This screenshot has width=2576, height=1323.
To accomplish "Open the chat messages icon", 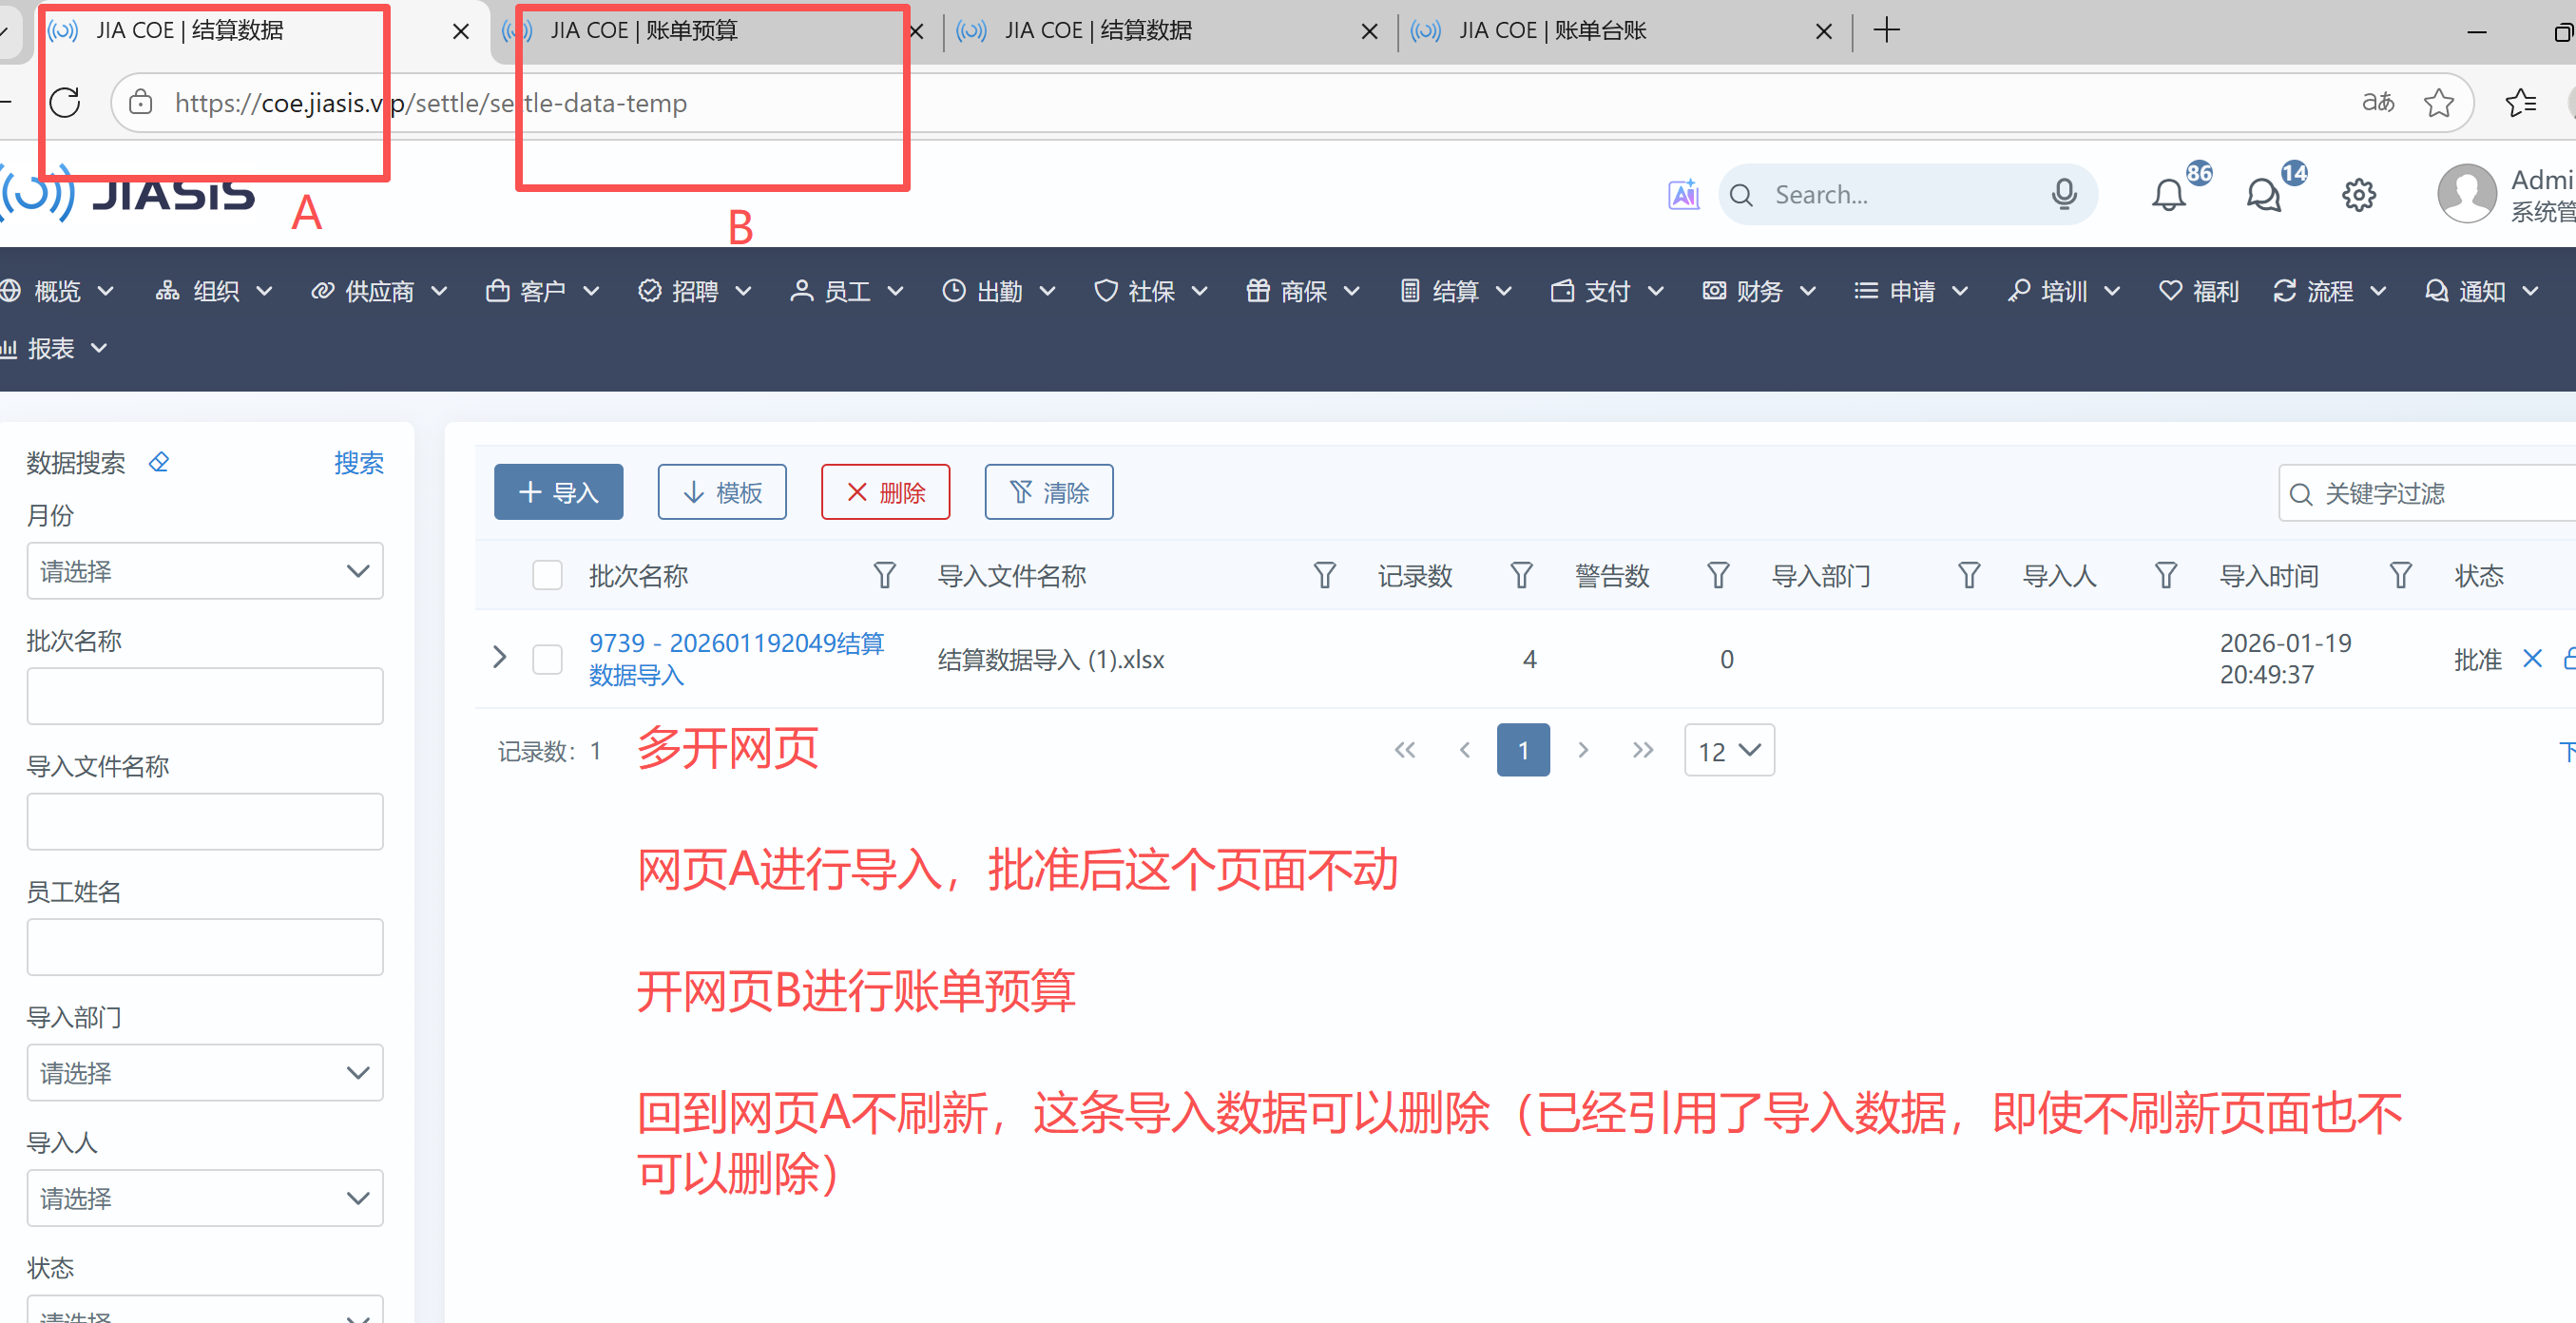I will pos(2263,195).
